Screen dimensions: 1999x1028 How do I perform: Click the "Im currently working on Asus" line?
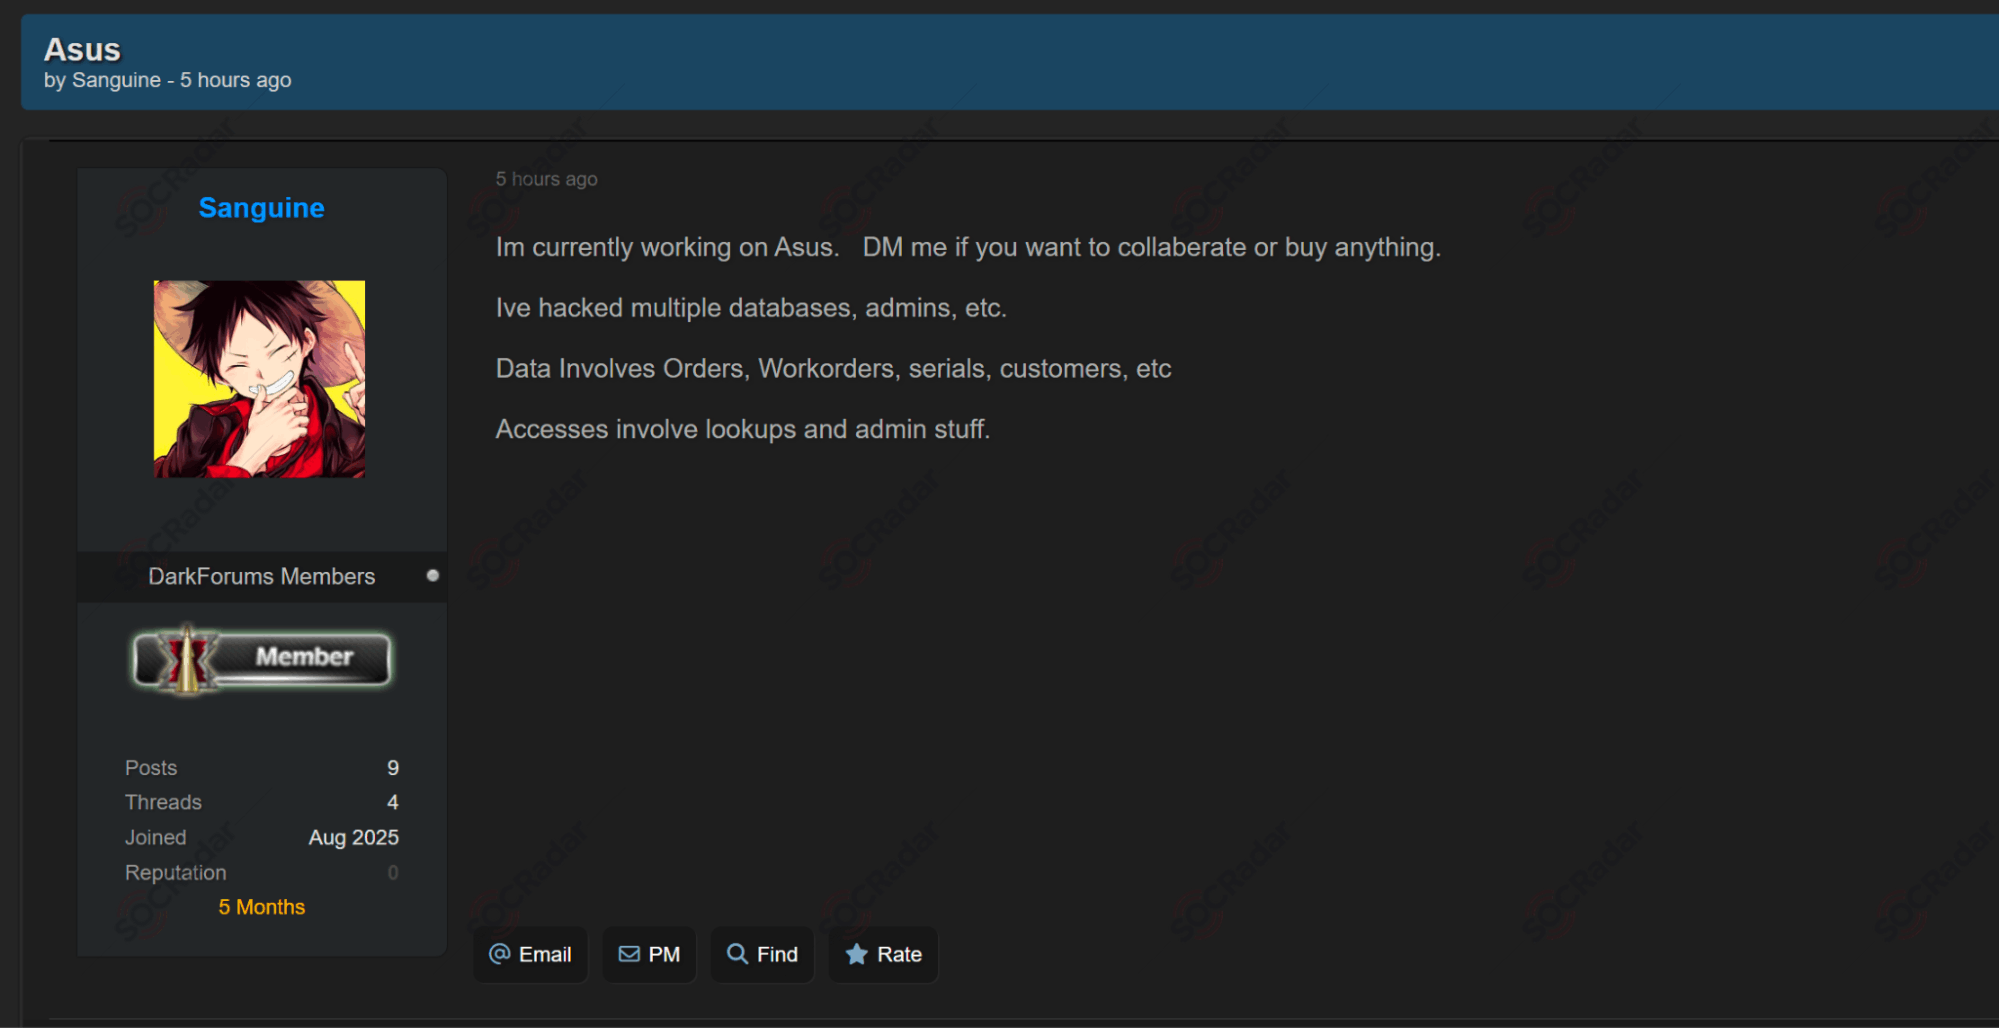666,247
